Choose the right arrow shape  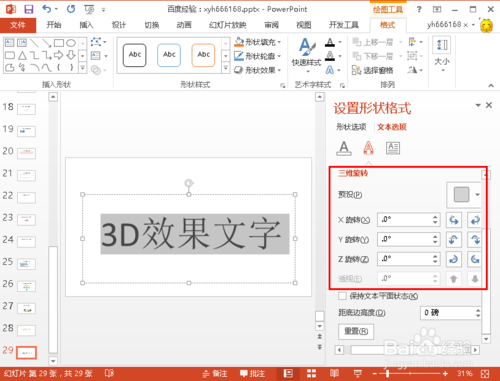[59, 55]
